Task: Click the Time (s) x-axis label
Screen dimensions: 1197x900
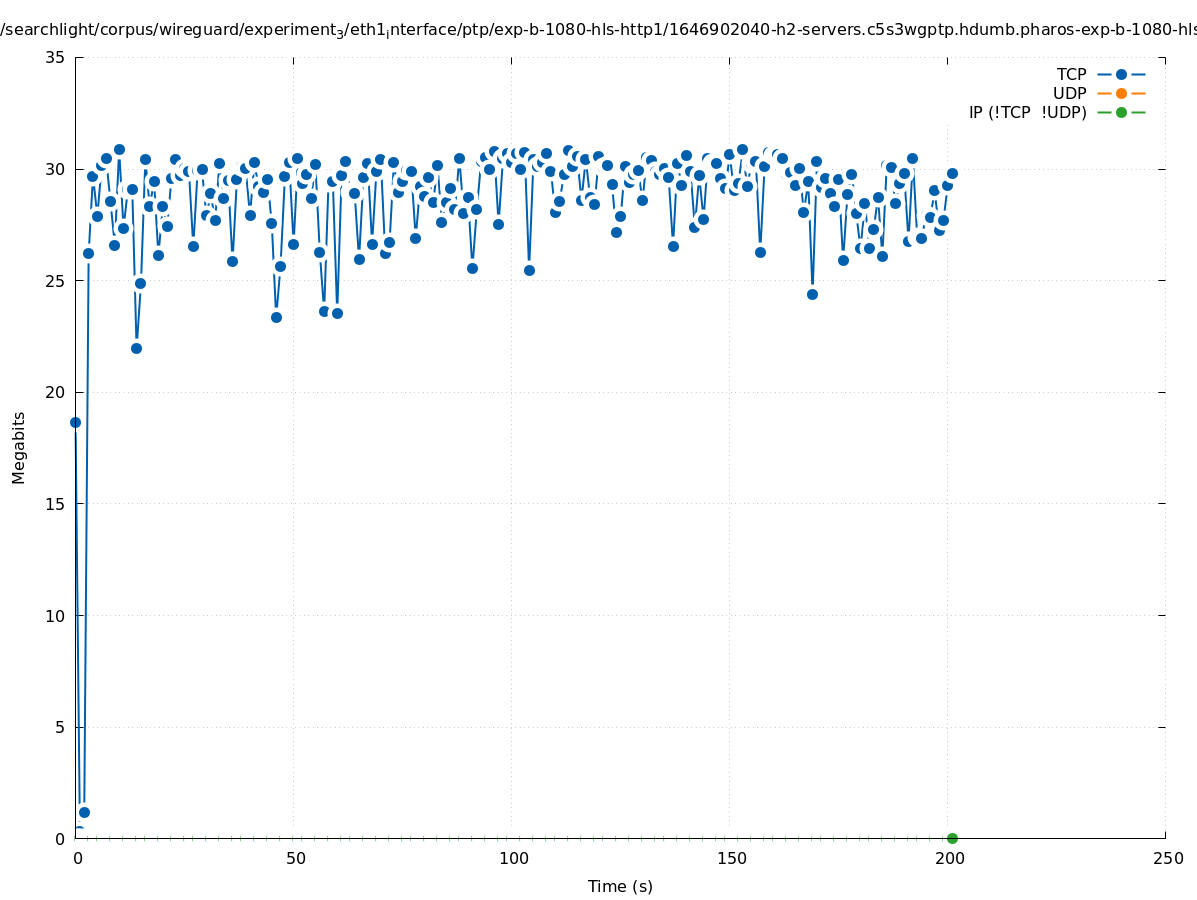Action: coord(620,886)
